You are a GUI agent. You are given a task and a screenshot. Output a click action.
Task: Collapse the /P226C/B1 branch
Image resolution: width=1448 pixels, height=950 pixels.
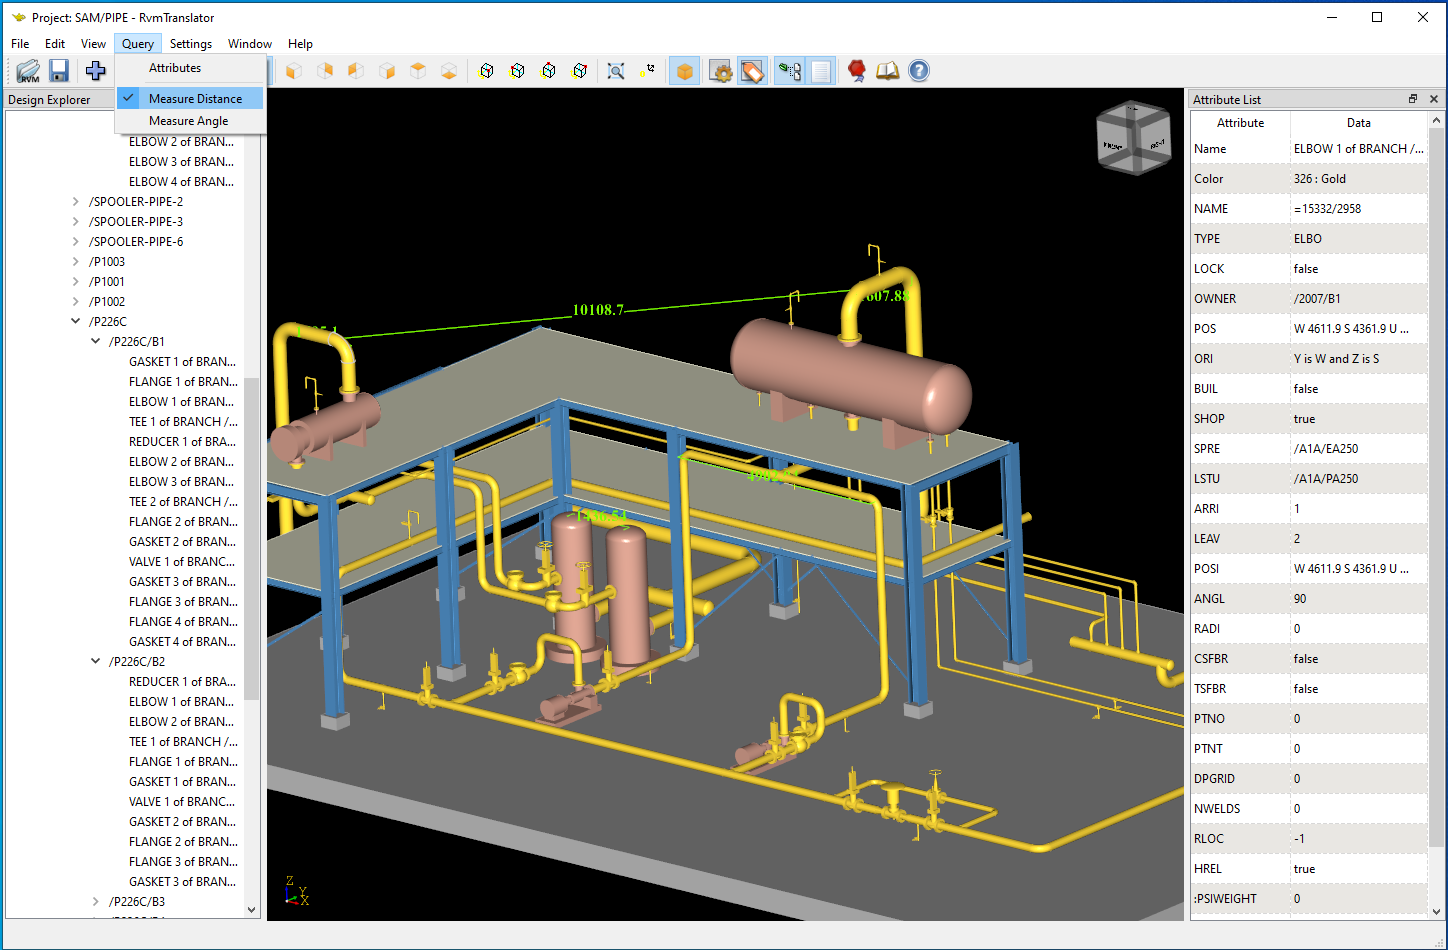pyautogui.click(x=96, y=342)
